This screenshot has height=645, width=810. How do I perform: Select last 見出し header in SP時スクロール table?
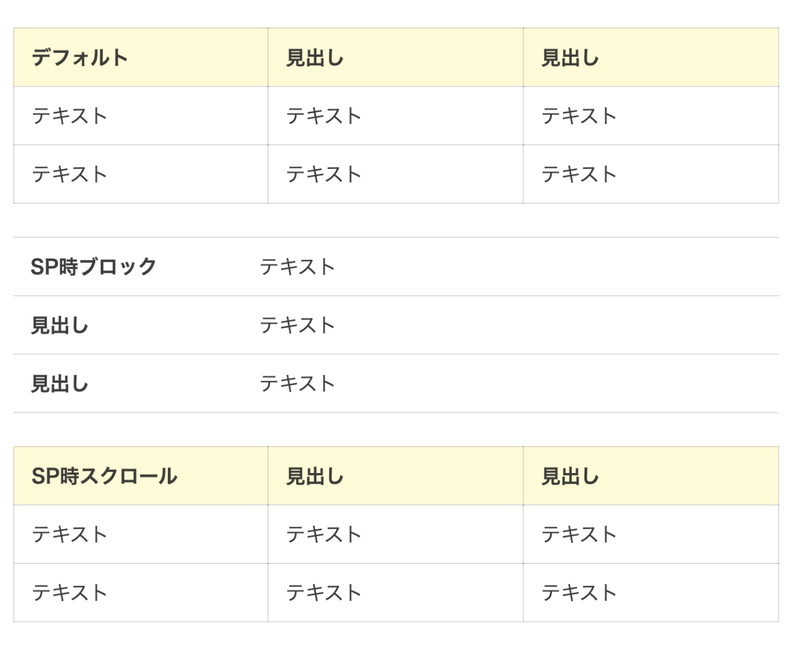pyautogui.click(x=570, y=476)
